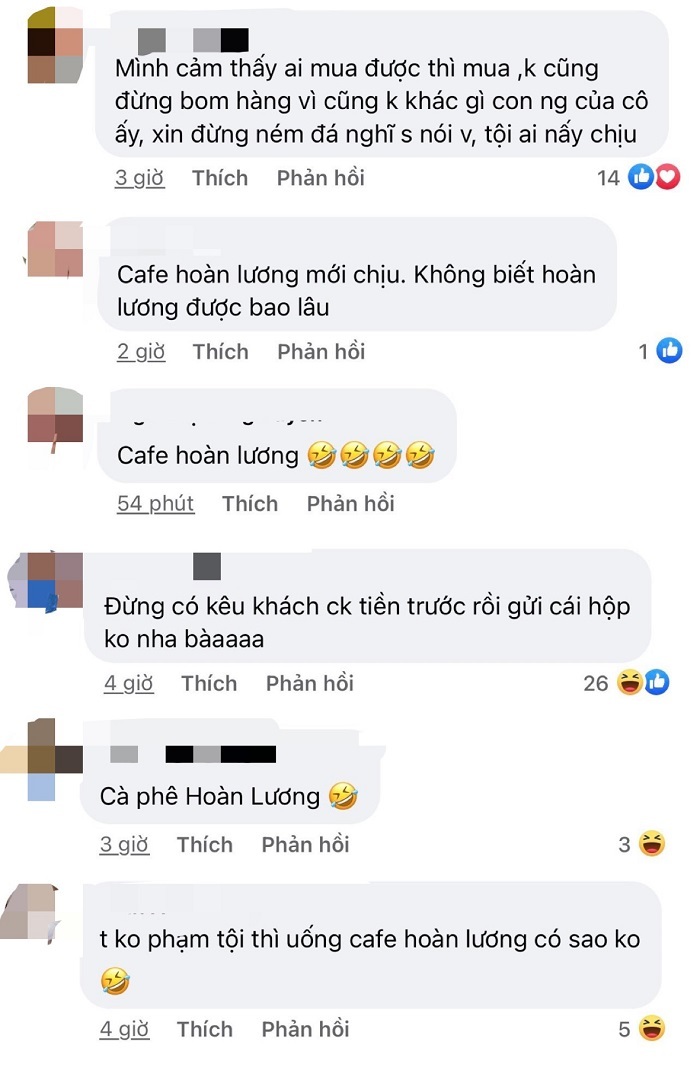Image resolution: width=700 pixels, height=1077 pixels.
Task: Reply to the 'Đừng có kêu khách' comment
Action: click(x=310, y=683)
